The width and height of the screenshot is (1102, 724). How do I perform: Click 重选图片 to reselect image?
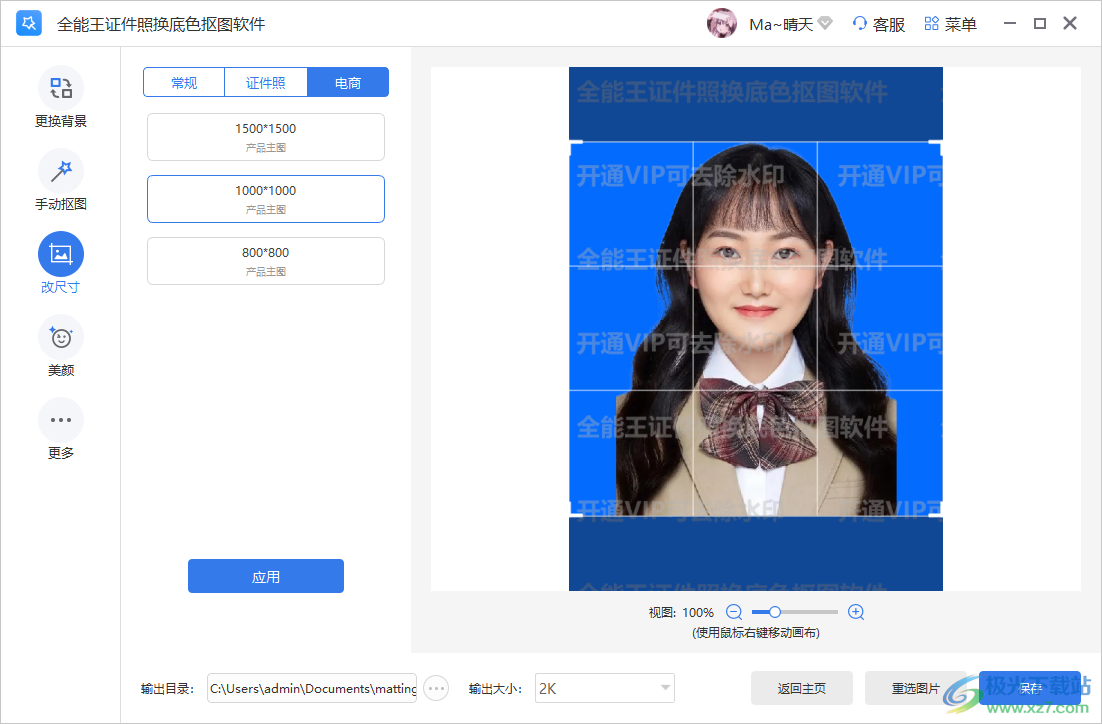point(916,688)
